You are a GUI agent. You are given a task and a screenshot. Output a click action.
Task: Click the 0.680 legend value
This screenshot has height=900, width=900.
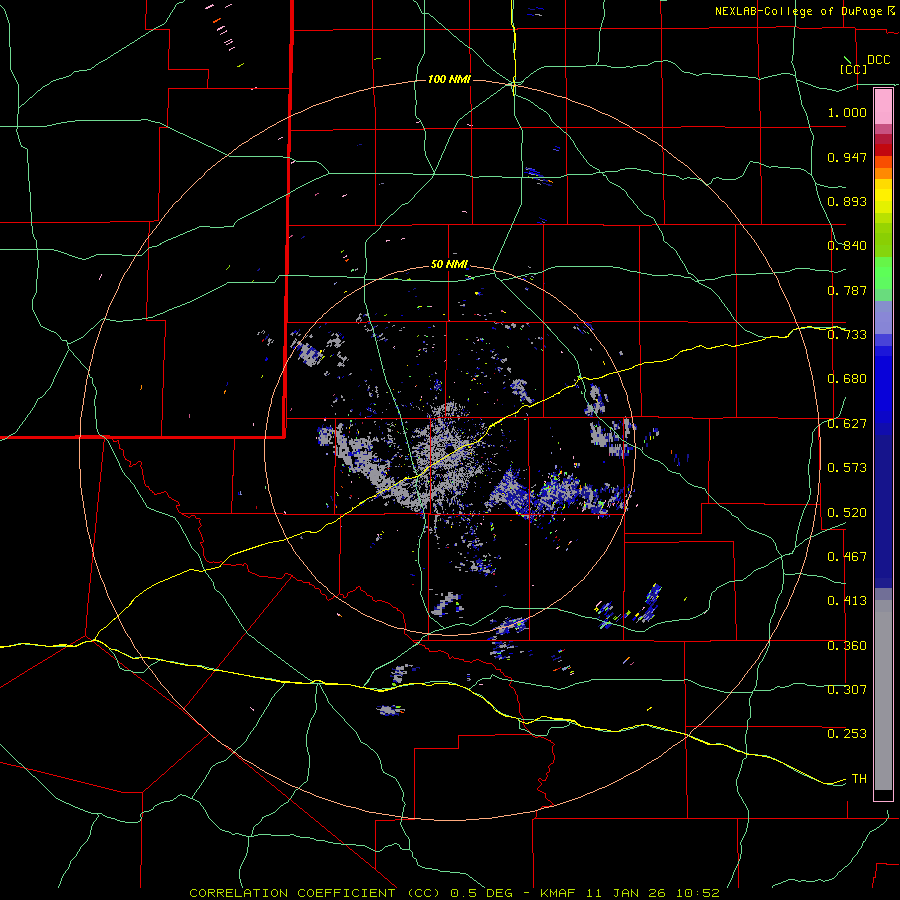(x=847, y=379)
